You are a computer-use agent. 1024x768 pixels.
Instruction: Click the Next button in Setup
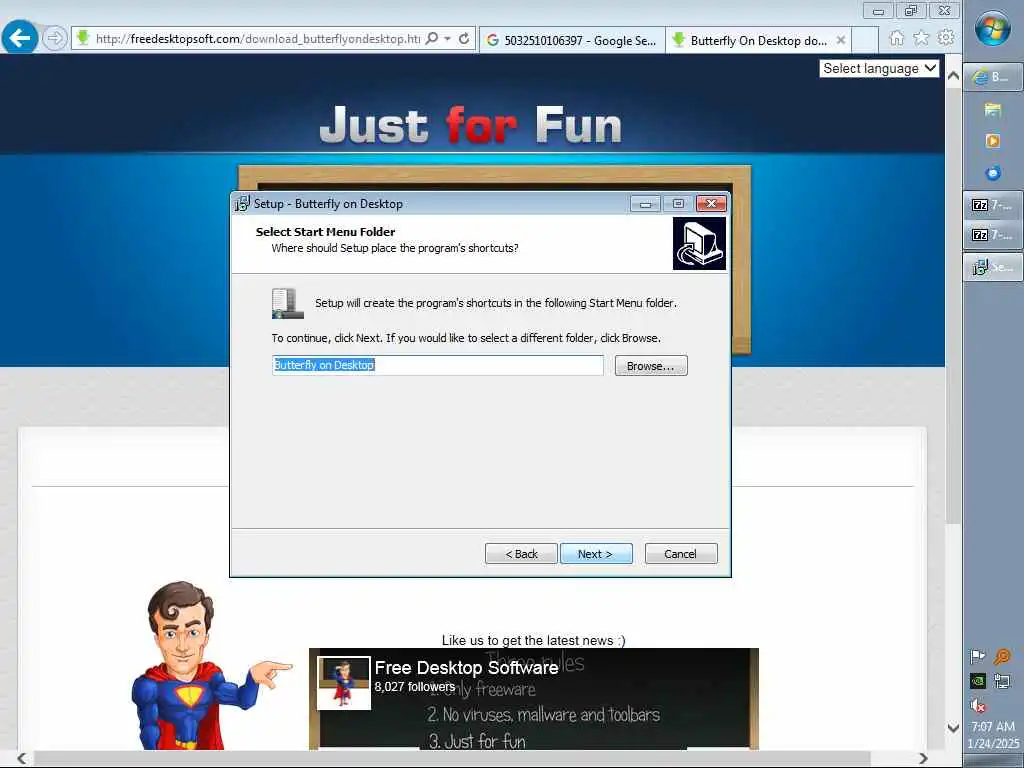point(596,553)
